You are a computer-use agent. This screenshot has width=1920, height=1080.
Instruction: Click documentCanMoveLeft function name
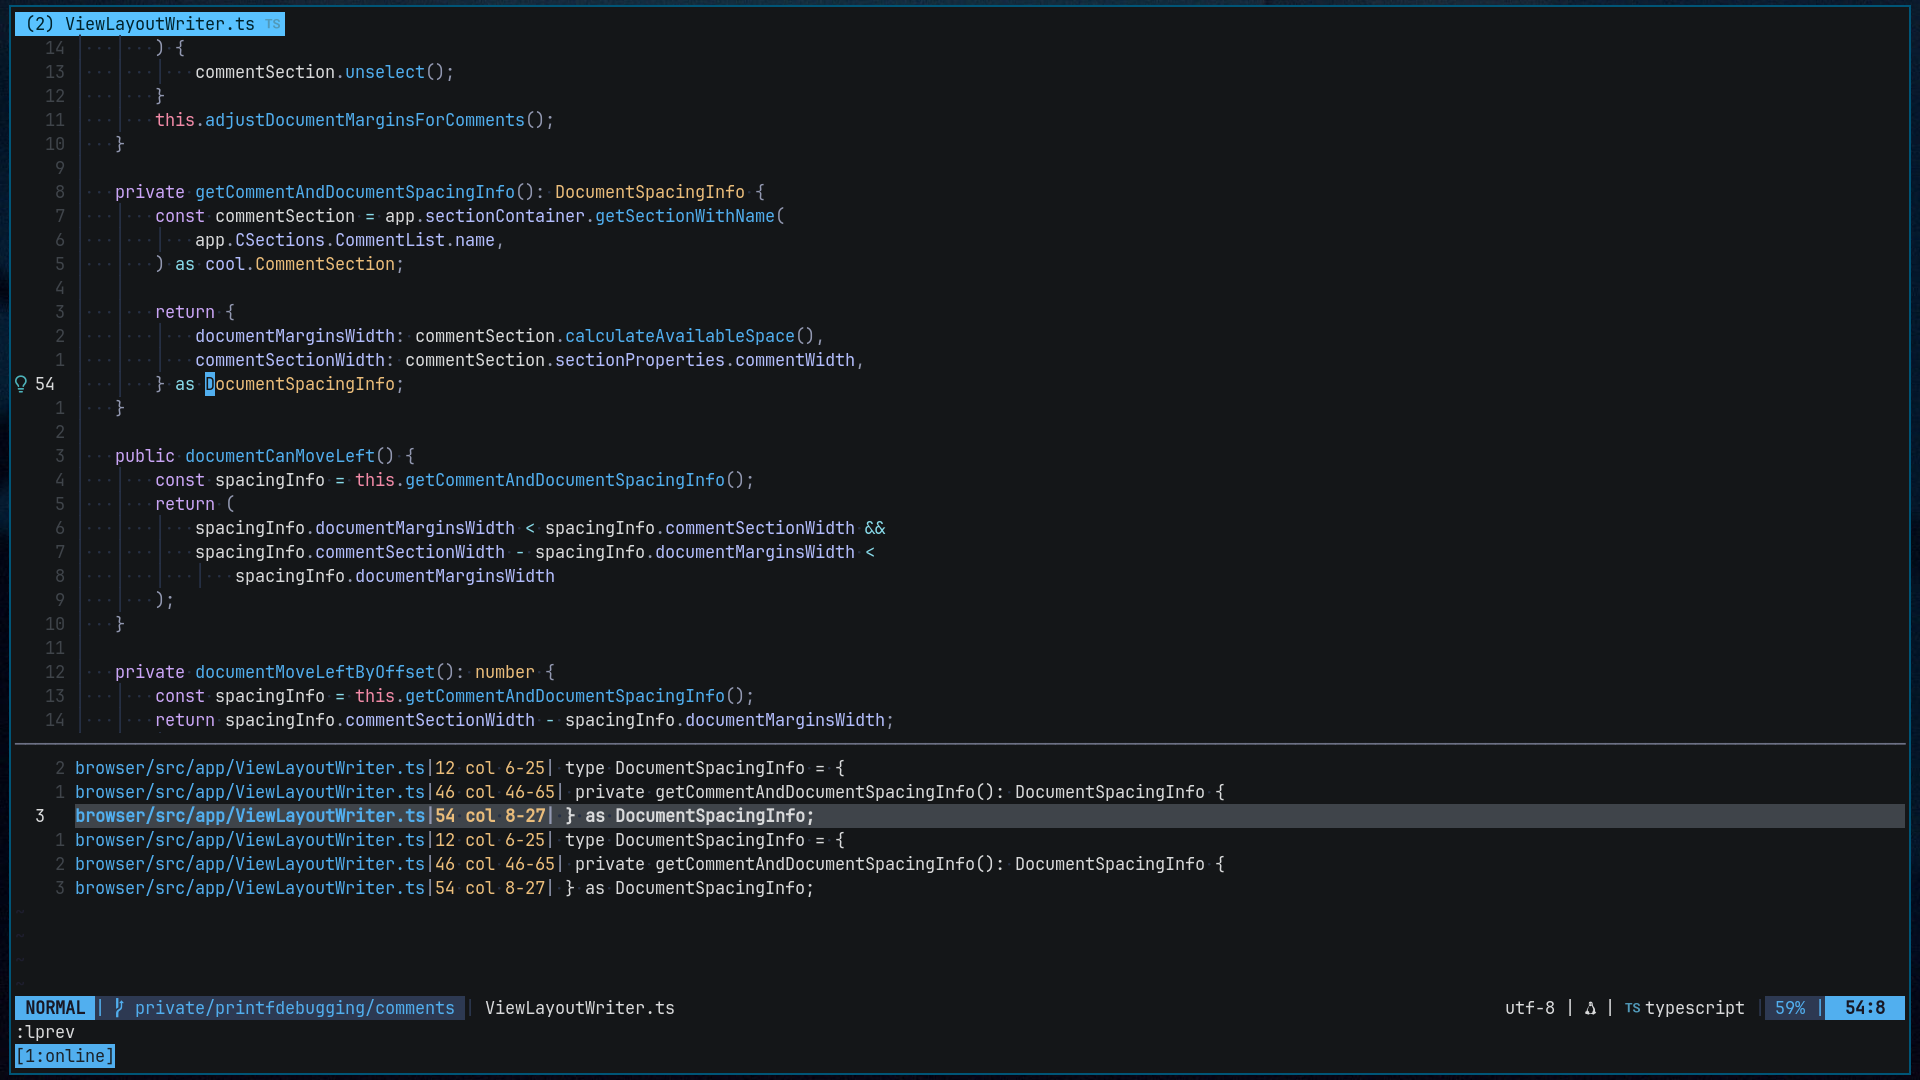point(279,456)
